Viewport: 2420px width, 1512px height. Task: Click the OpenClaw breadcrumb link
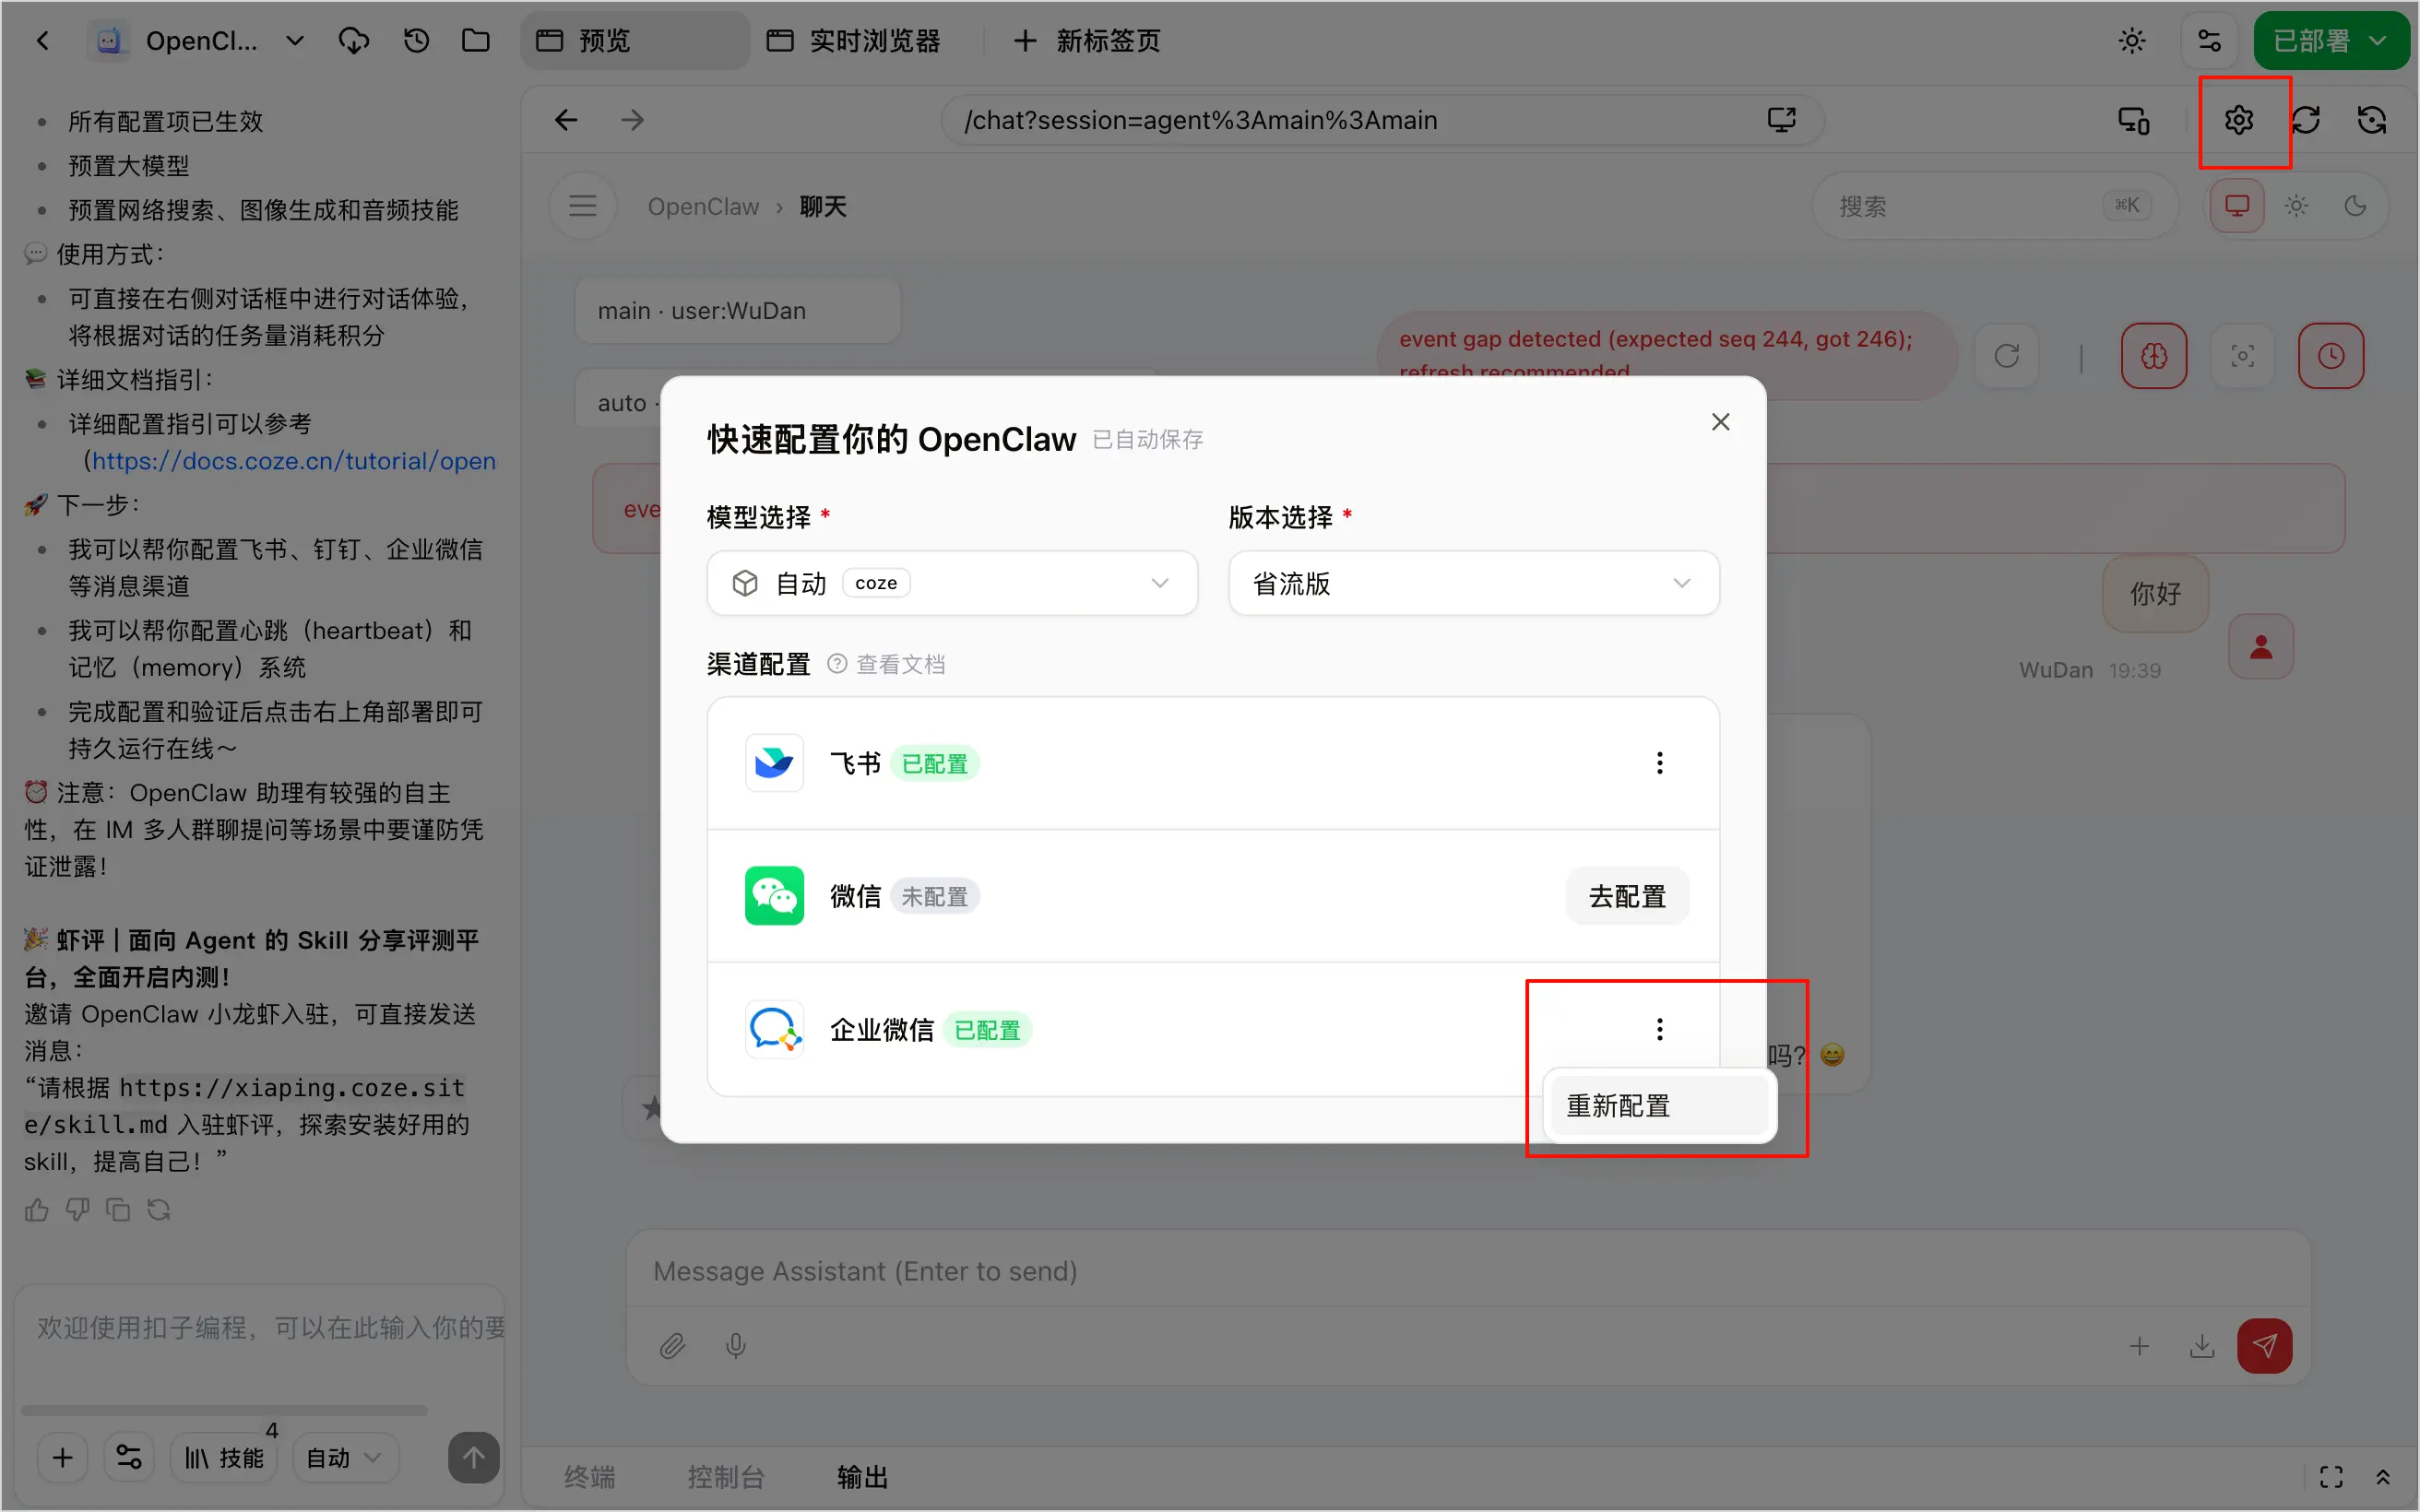point(703,207)
